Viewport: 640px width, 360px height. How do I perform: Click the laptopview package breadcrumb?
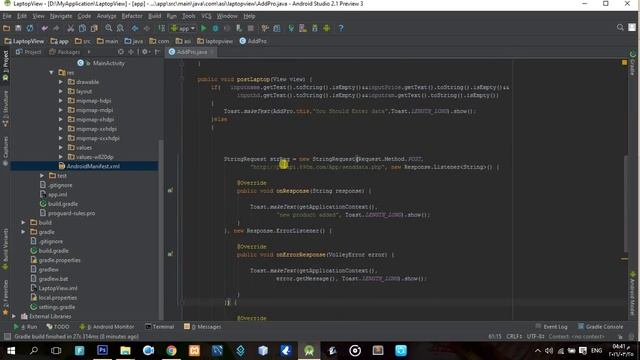click(x=215, y=41)
